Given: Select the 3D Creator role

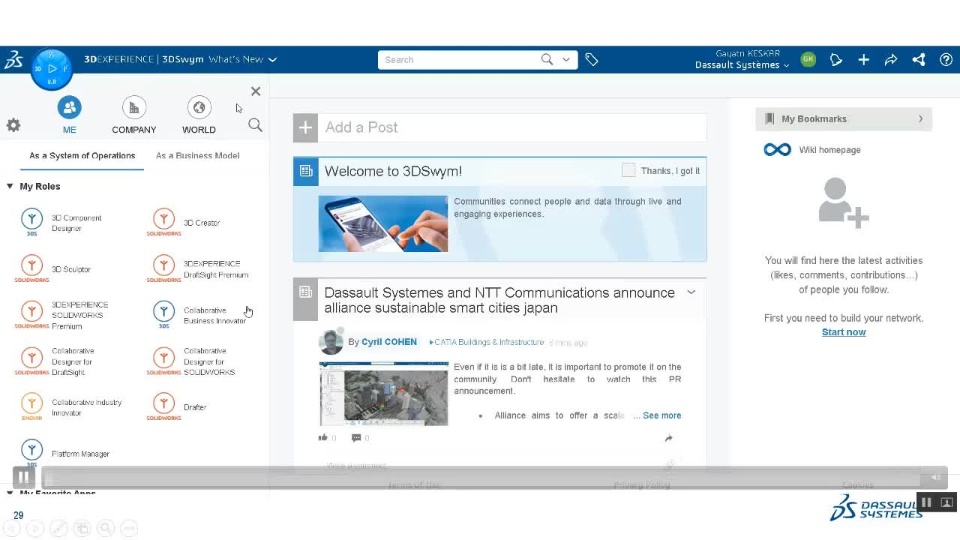Looking at the screenshot, I should 184,223.
